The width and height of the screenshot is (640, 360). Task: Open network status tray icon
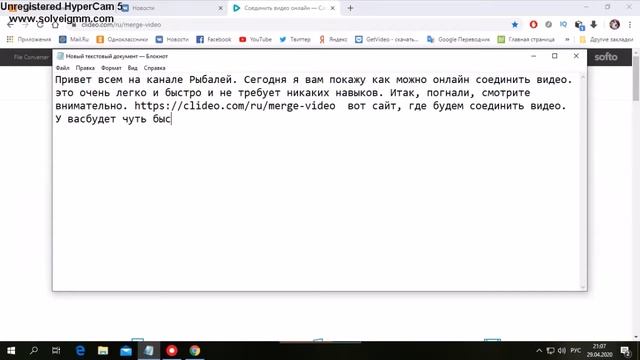[x=550, y=351]
